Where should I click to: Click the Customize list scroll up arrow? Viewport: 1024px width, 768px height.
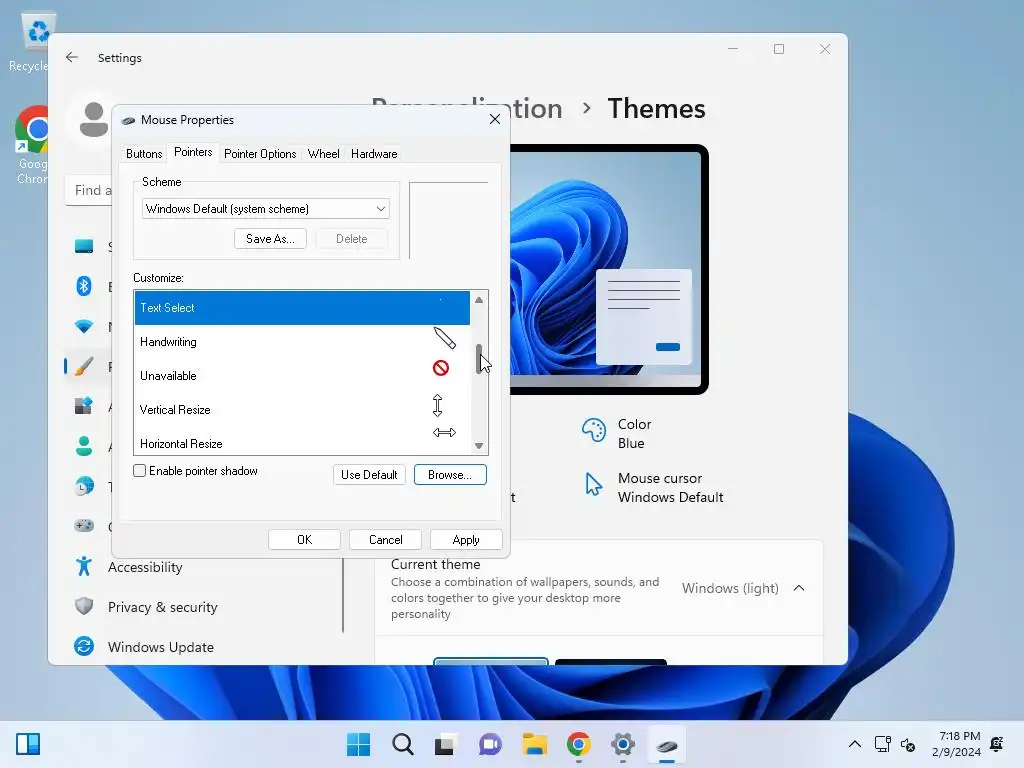click(x=479, y=300)
